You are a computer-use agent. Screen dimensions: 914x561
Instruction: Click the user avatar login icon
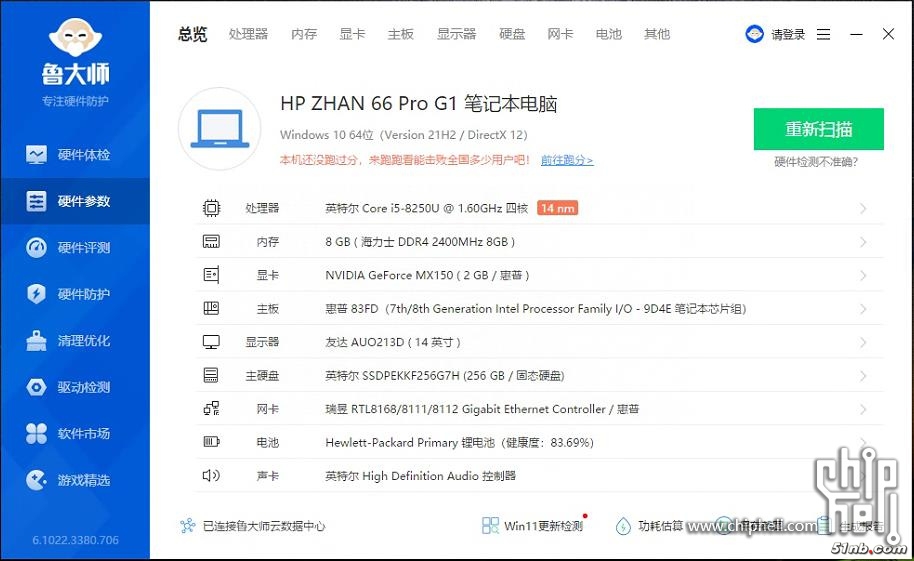click(x=754, y=34)
